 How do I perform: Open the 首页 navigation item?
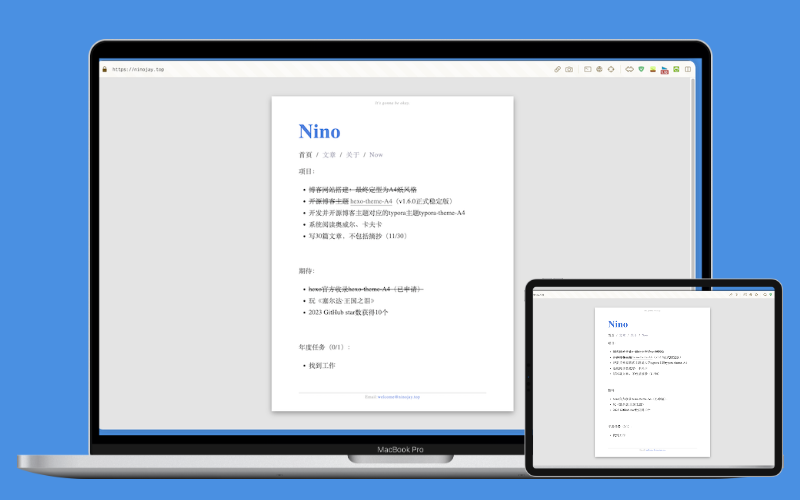click(x=305, y=155)
